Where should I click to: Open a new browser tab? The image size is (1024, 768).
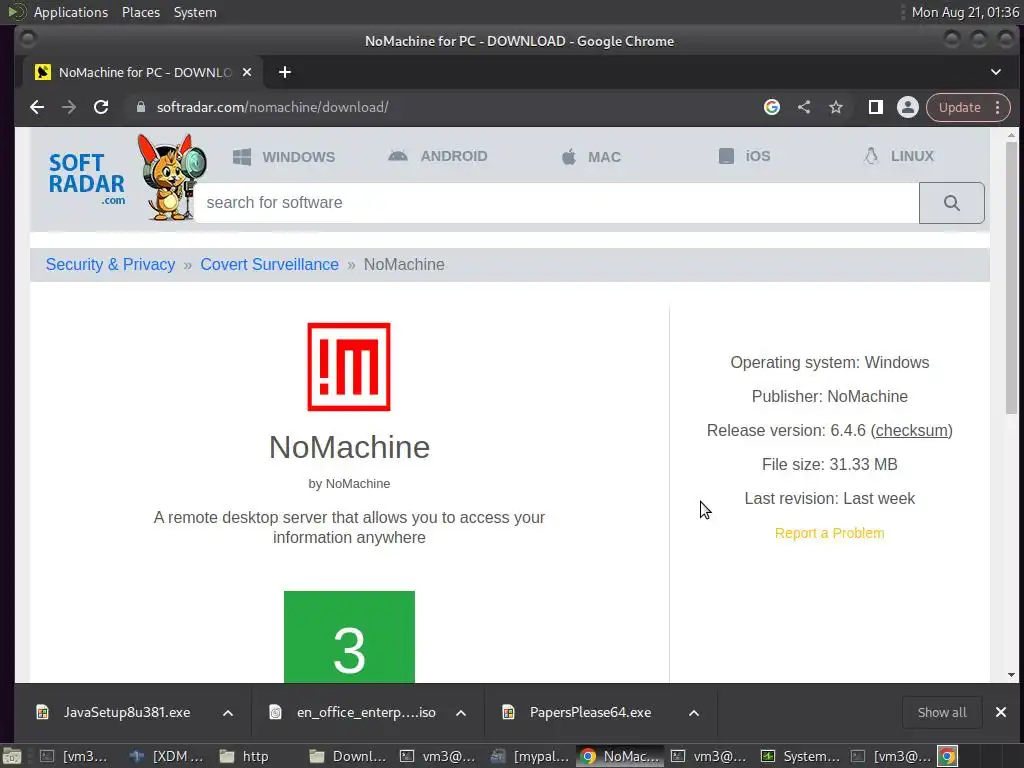tap(285, 72)
